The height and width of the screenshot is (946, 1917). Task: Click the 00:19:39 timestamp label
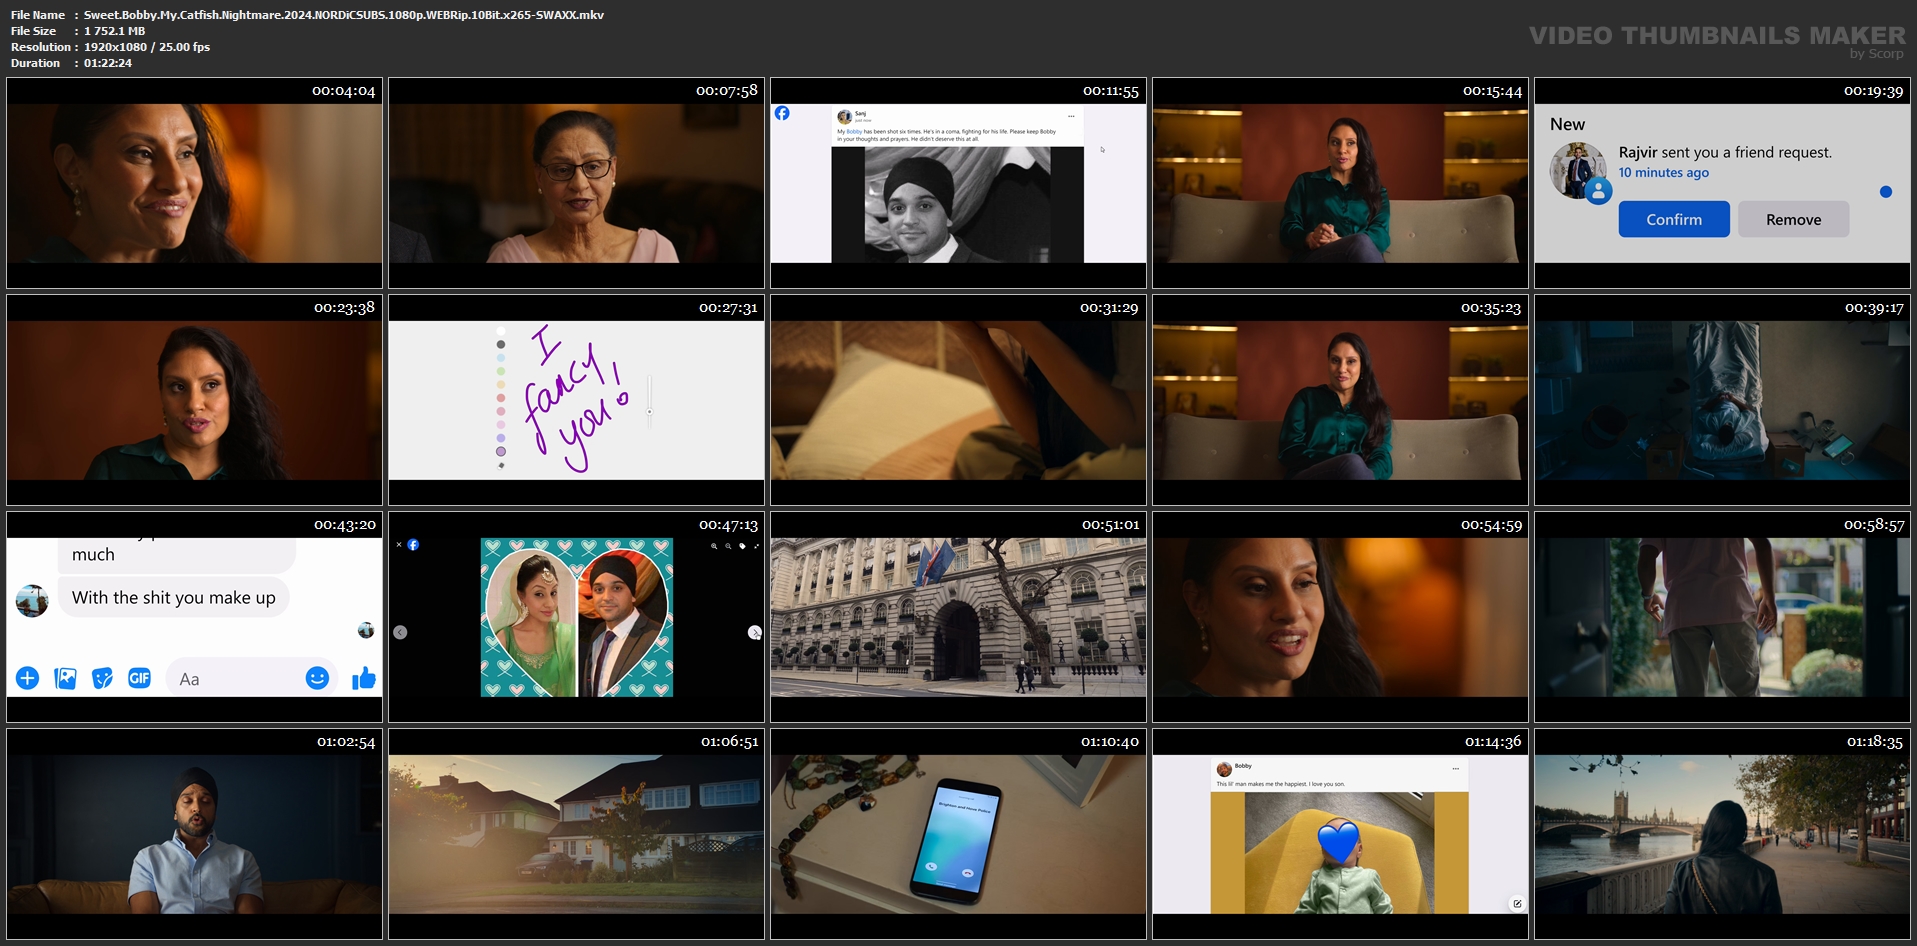1873,91
